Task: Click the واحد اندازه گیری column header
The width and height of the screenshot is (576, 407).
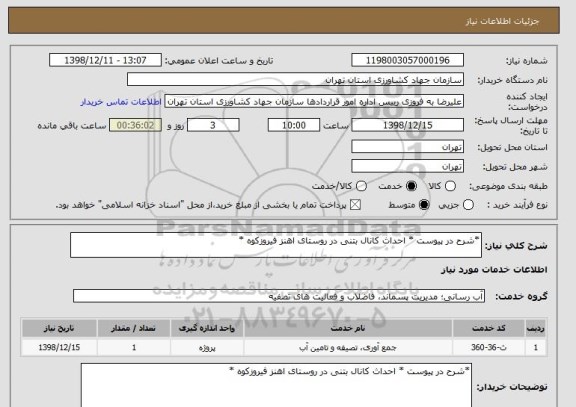Action: tap(207, 328)
